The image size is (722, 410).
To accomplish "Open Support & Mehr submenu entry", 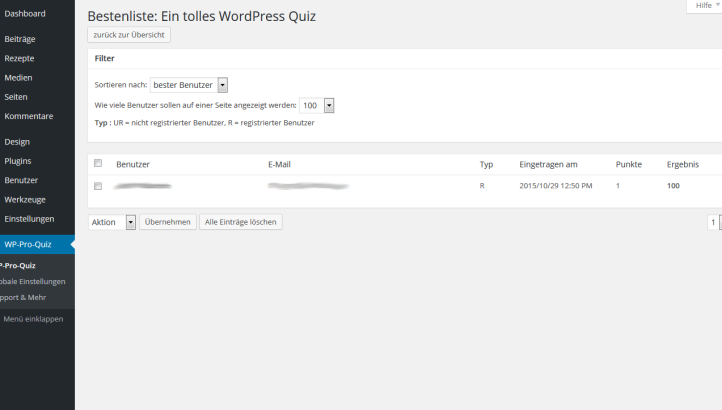I will (x=23, y=298).
